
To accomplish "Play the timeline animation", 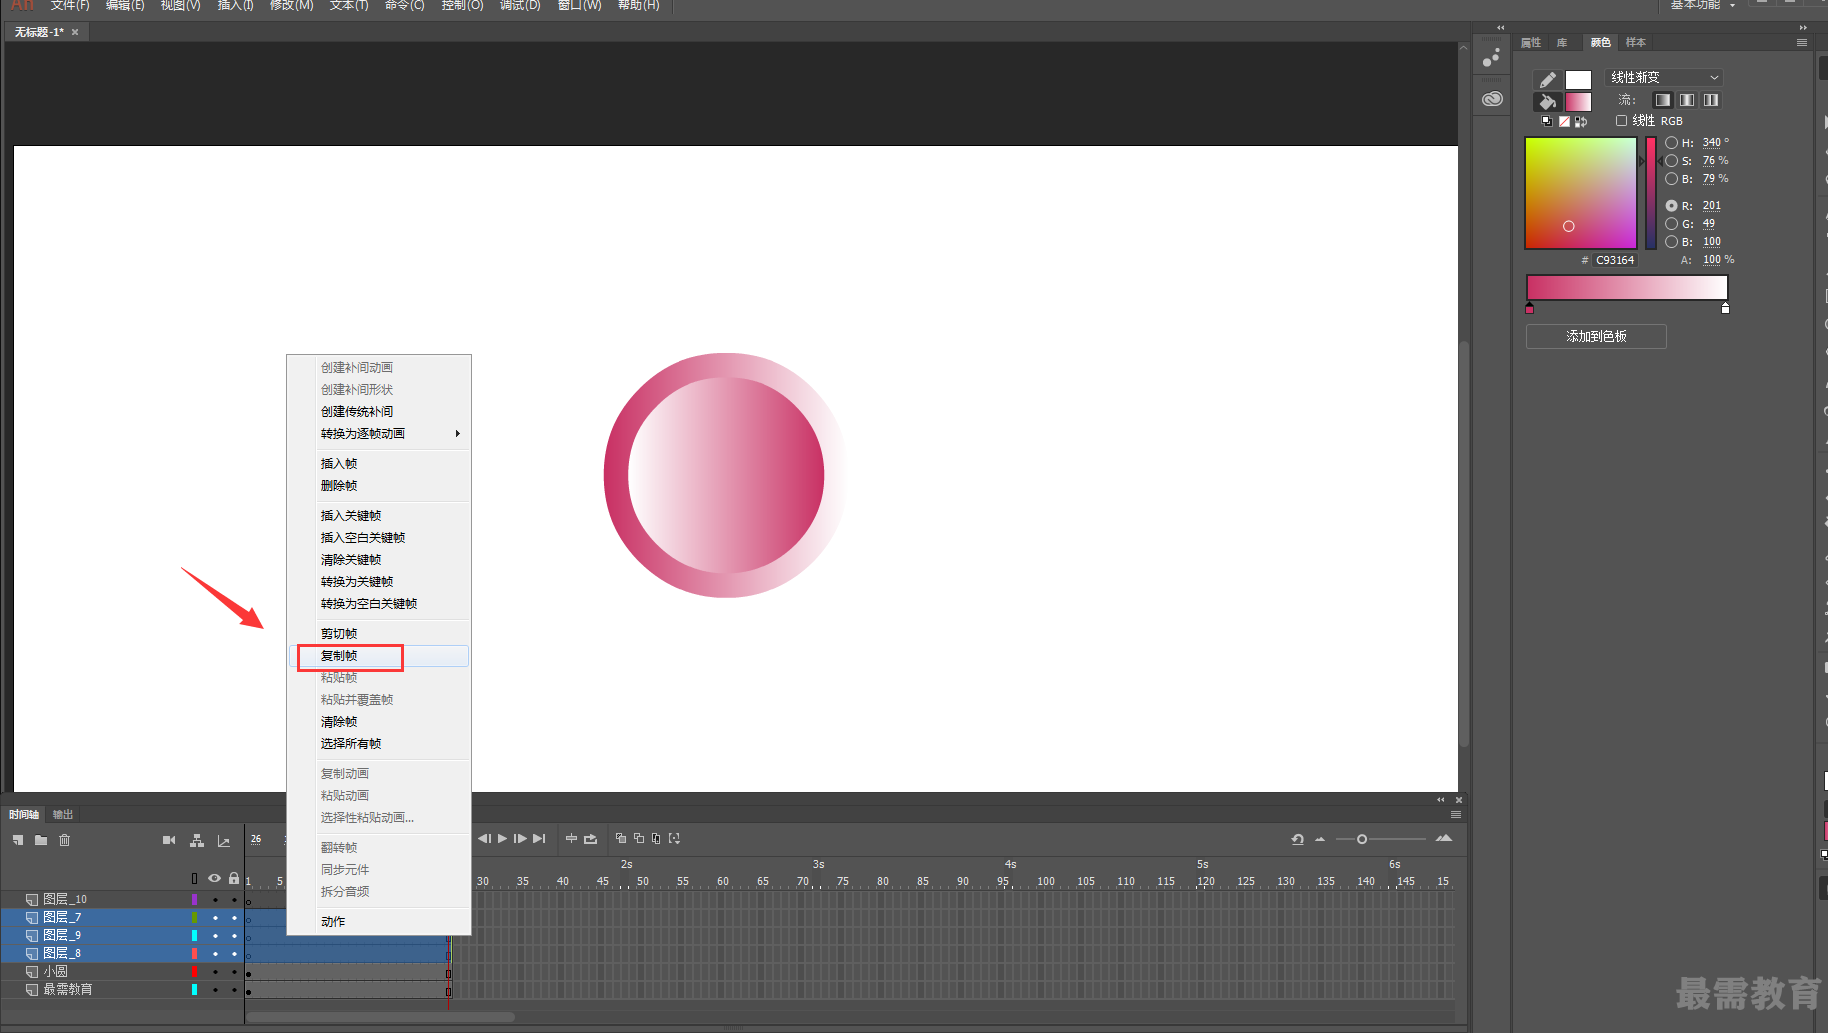I will coord(502,839).
